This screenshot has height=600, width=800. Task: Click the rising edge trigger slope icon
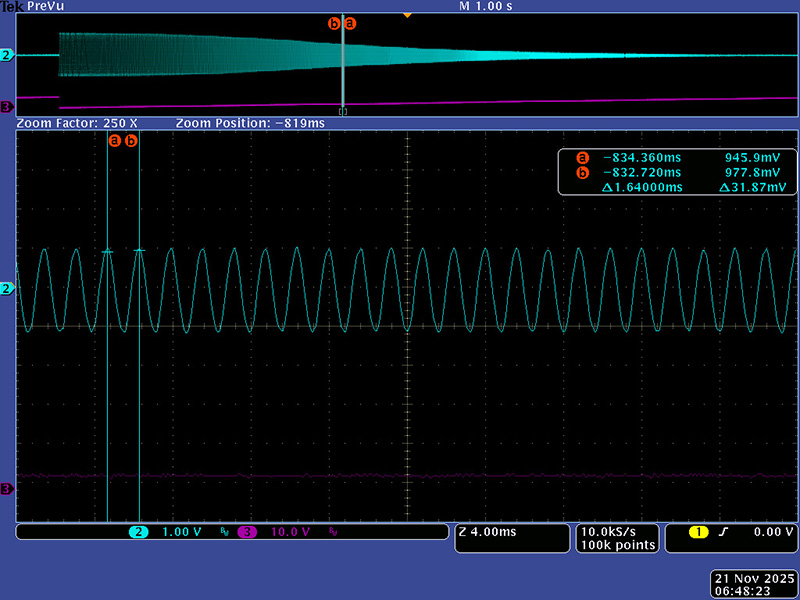tap(722, 532)
